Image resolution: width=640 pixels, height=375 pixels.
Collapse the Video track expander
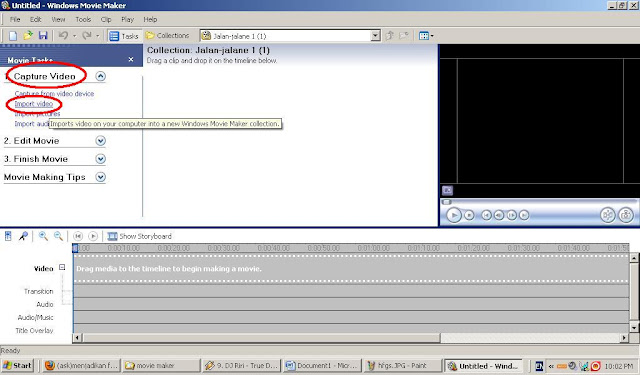[x=62, y=267]
